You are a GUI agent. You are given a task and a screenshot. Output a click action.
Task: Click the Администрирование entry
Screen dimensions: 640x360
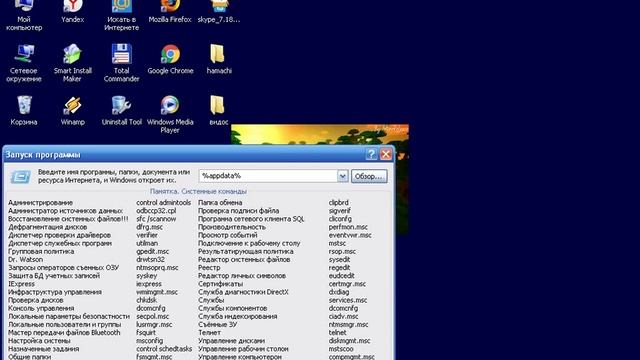coord(40,203)
